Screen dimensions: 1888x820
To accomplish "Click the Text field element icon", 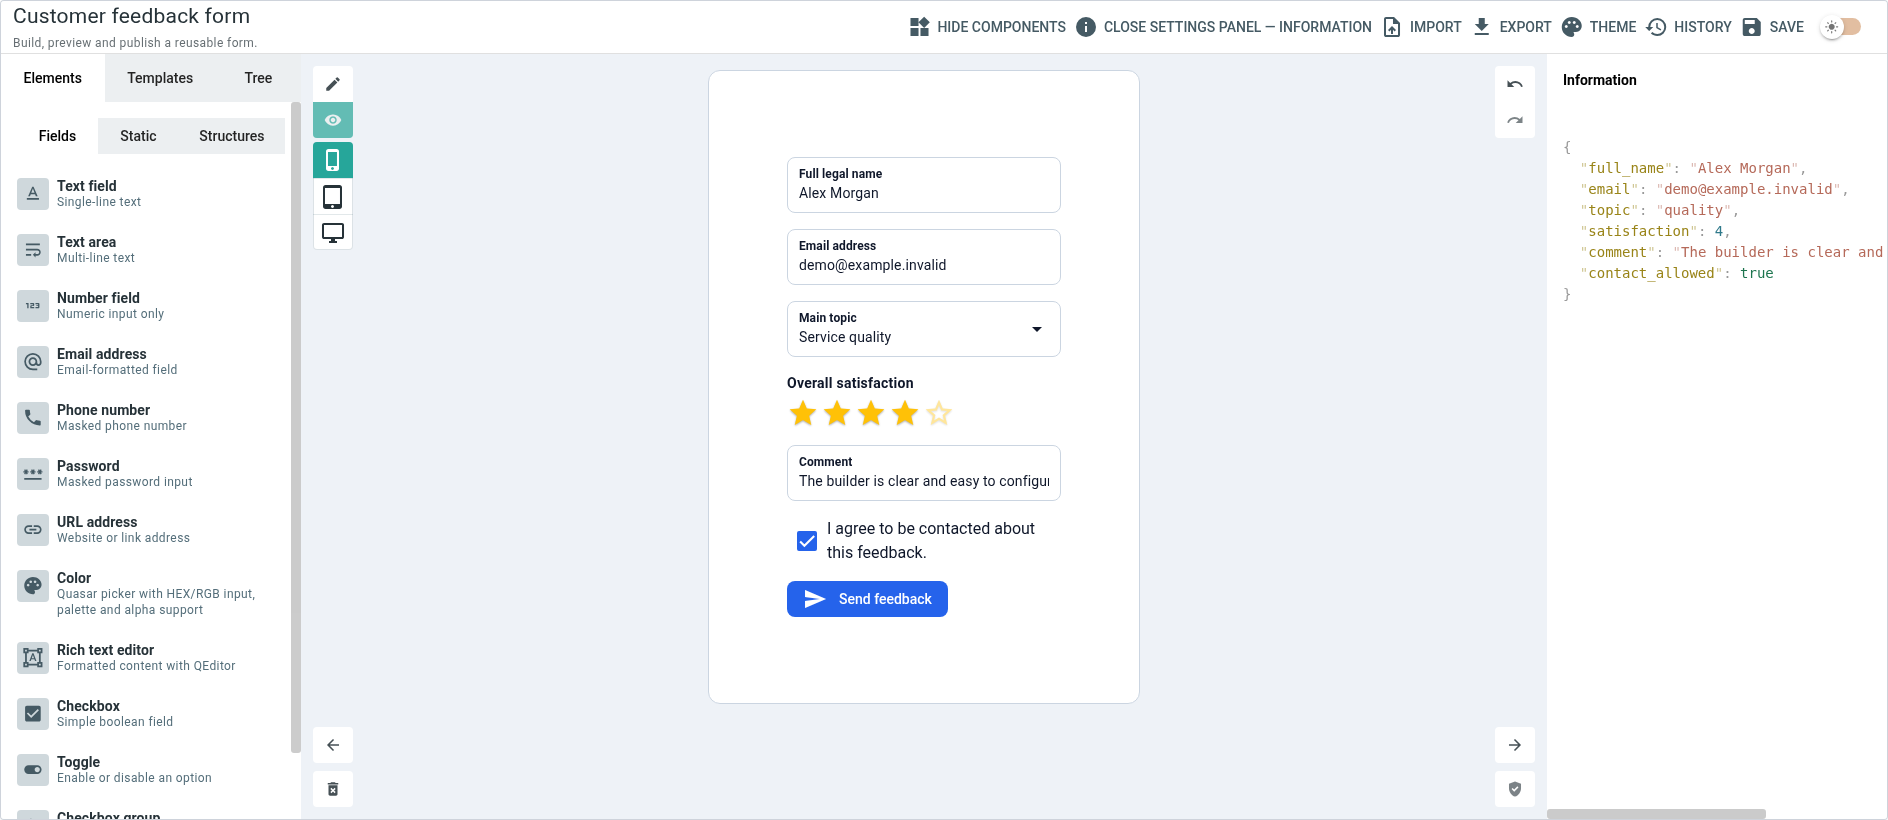I will (33, 194).
